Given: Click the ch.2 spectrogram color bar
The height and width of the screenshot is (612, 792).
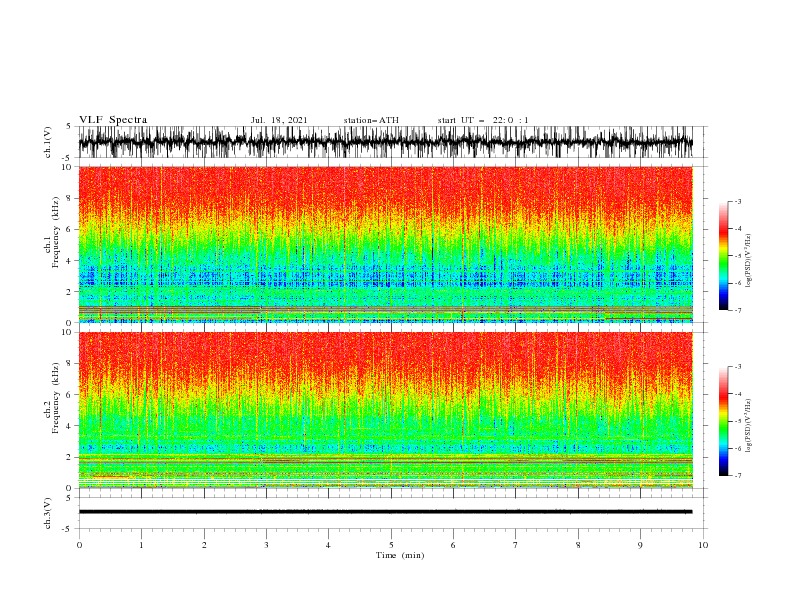Looking at the screenshot, I should [x=723, y=421].
